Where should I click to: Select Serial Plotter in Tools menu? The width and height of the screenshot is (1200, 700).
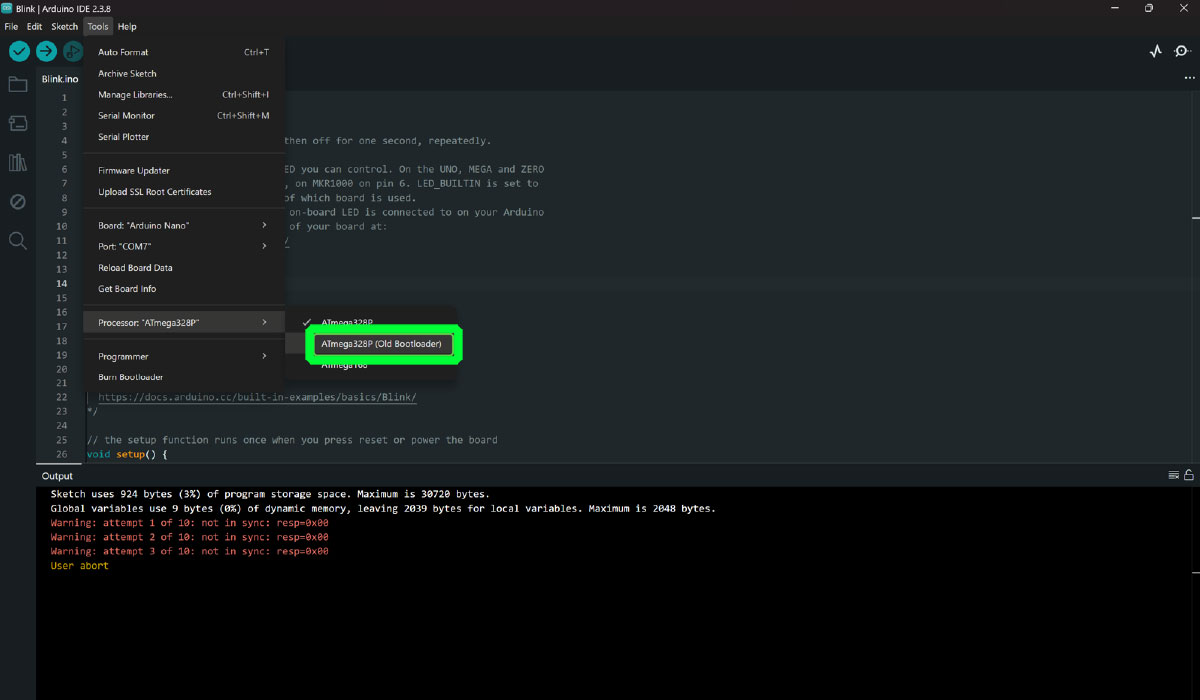(x=184, y=136)
